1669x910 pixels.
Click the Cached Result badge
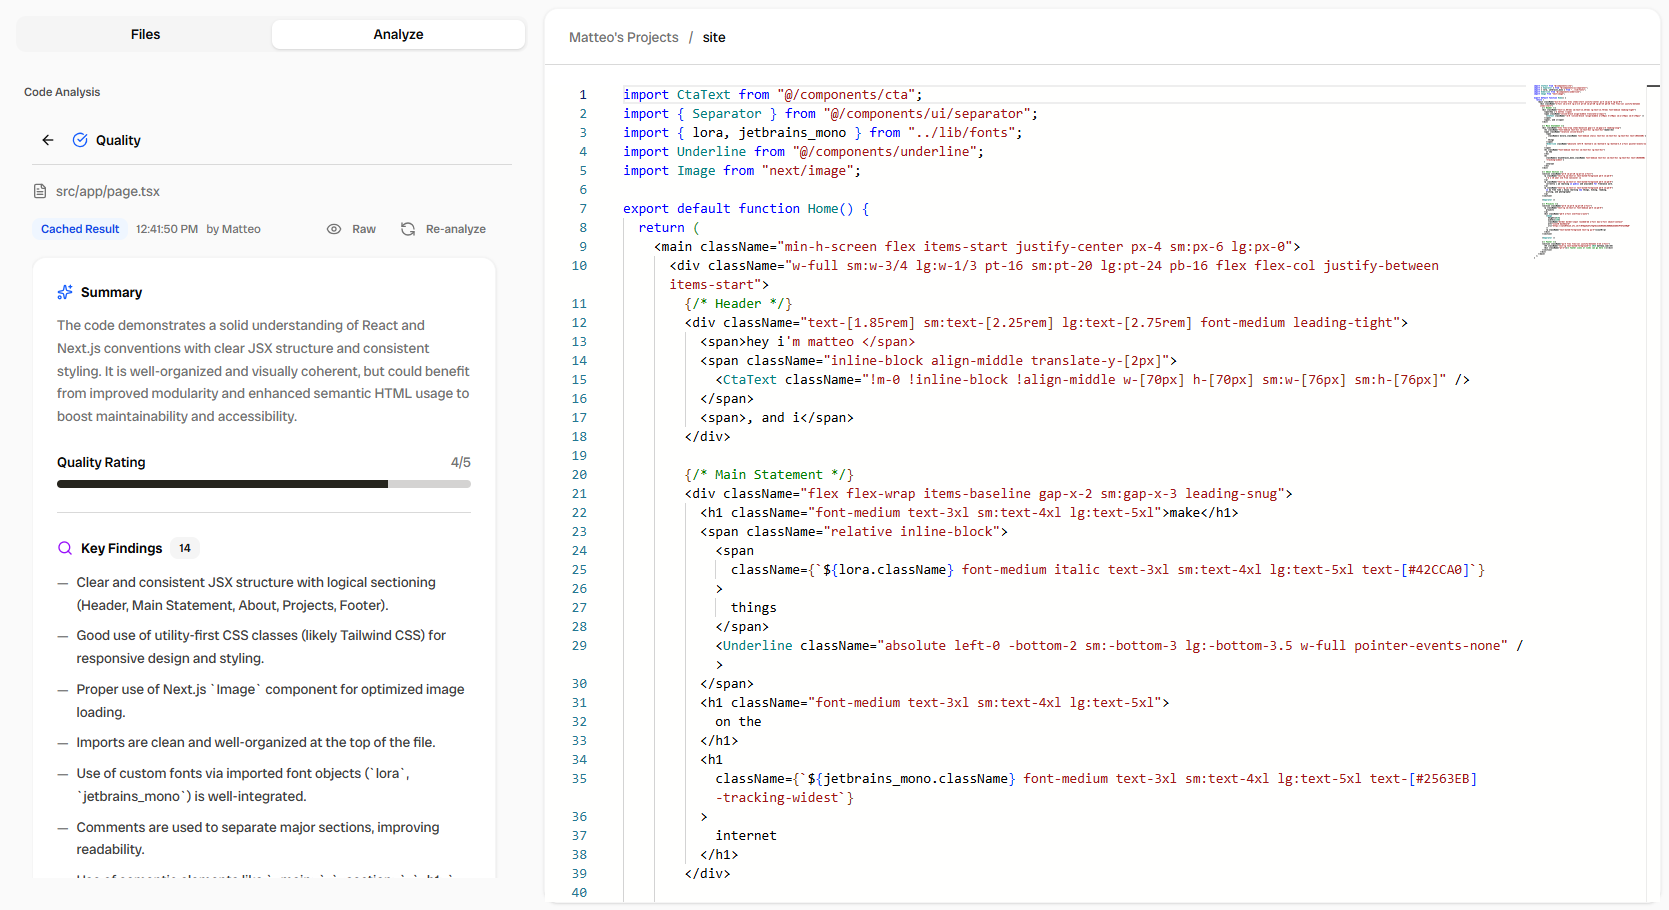pos(80,229)
